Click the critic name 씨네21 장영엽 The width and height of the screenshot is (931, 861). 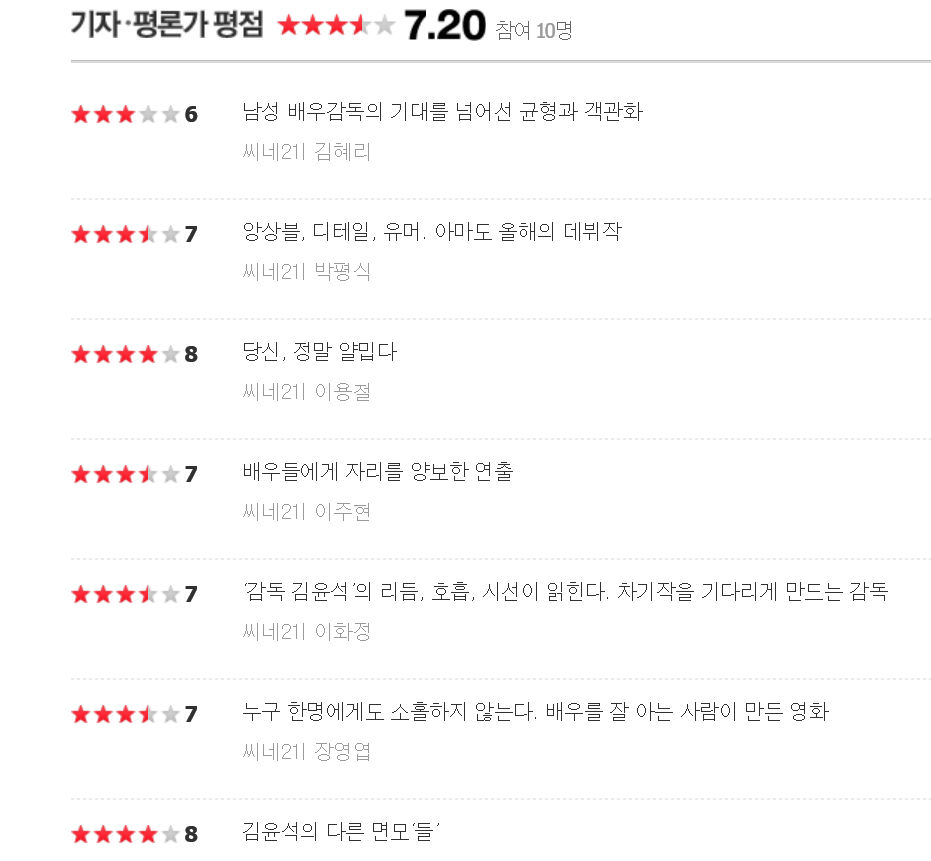coord(306,752)
